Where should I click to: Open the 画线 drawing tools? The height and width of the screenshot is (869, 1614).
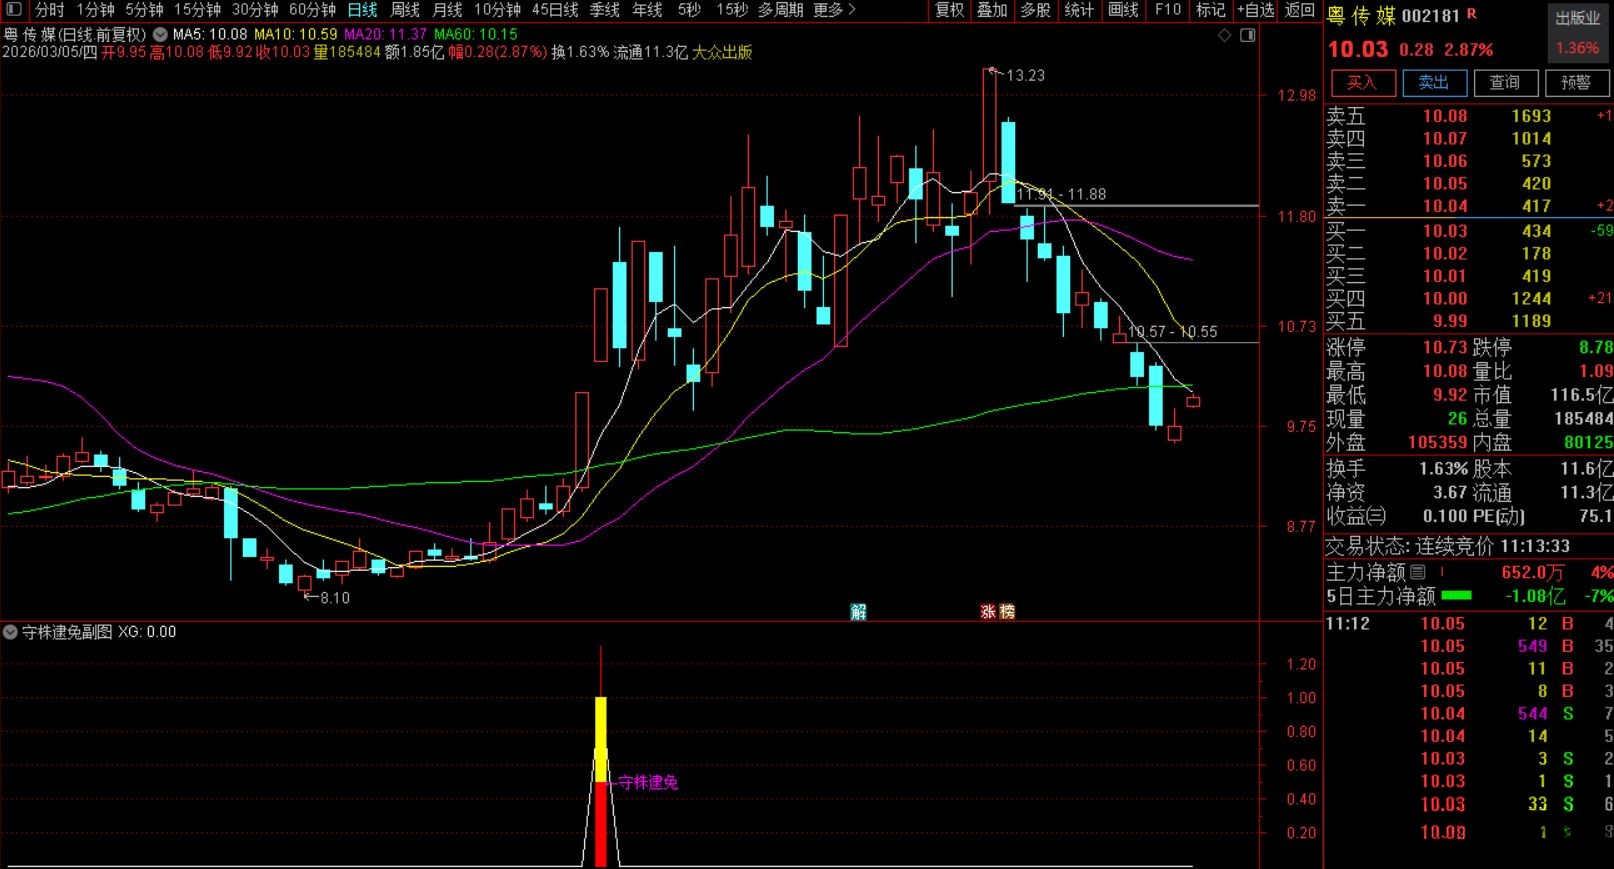(1123, 10)
